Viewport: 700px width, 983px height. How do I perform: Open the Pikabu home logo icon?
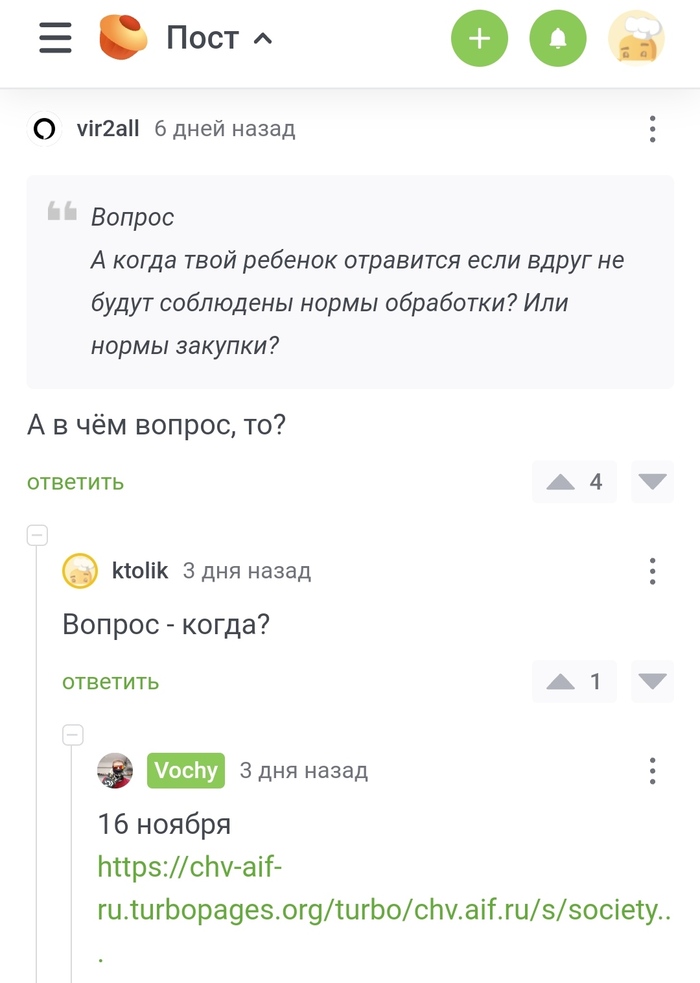(x=125, y=38)
